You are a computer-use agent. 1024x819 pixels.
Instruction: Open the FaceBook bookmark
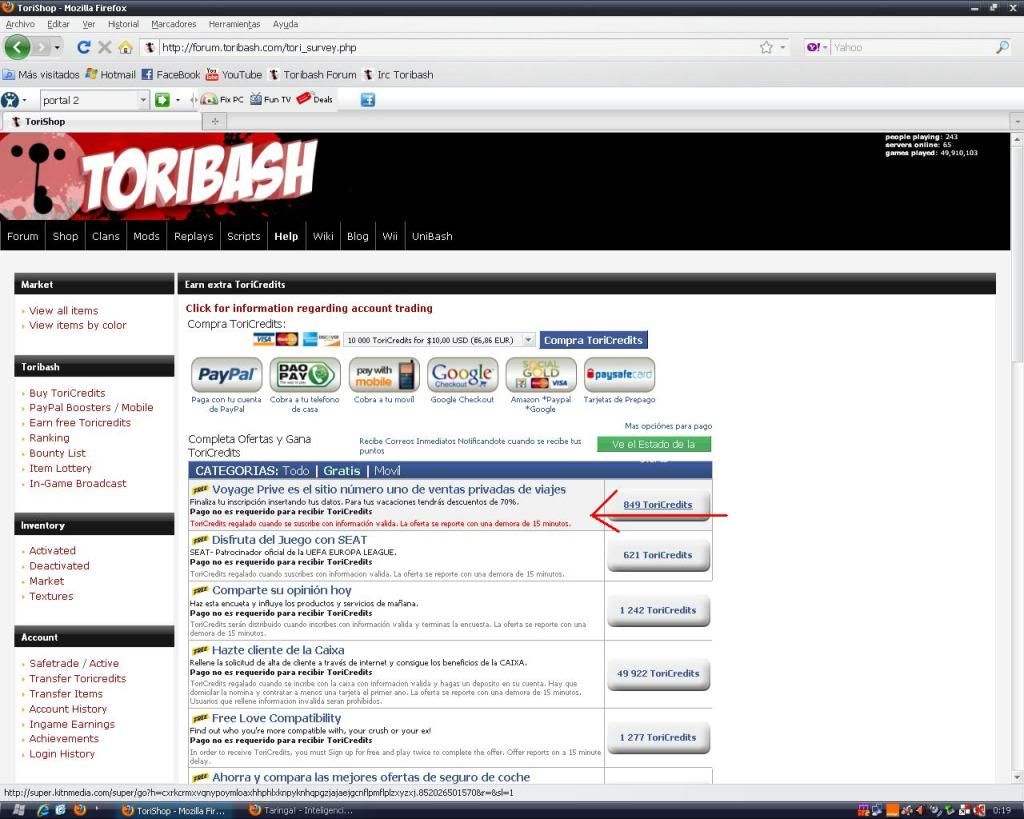[171, 74]
